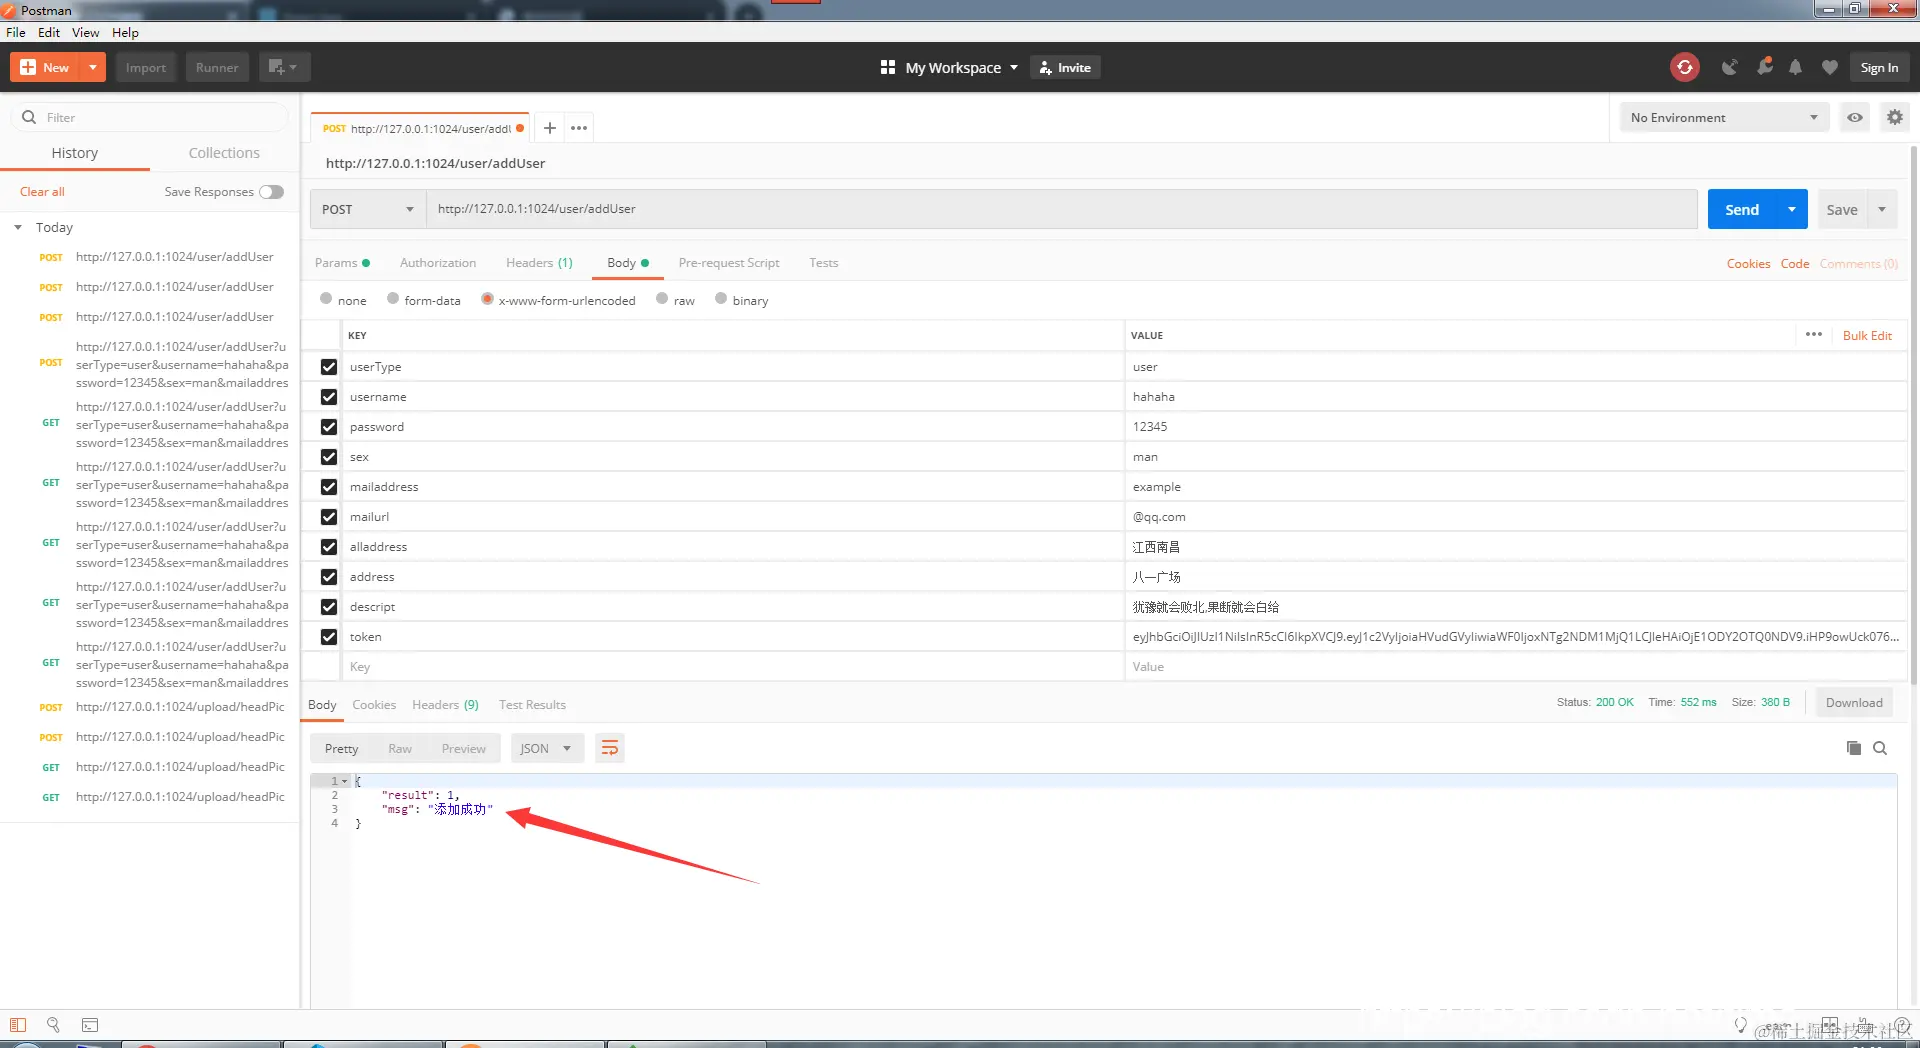The width and height of the screenshot is (1920, 1048).
Task: Search the response body with magnifier icon
Action: (1880, 748)
